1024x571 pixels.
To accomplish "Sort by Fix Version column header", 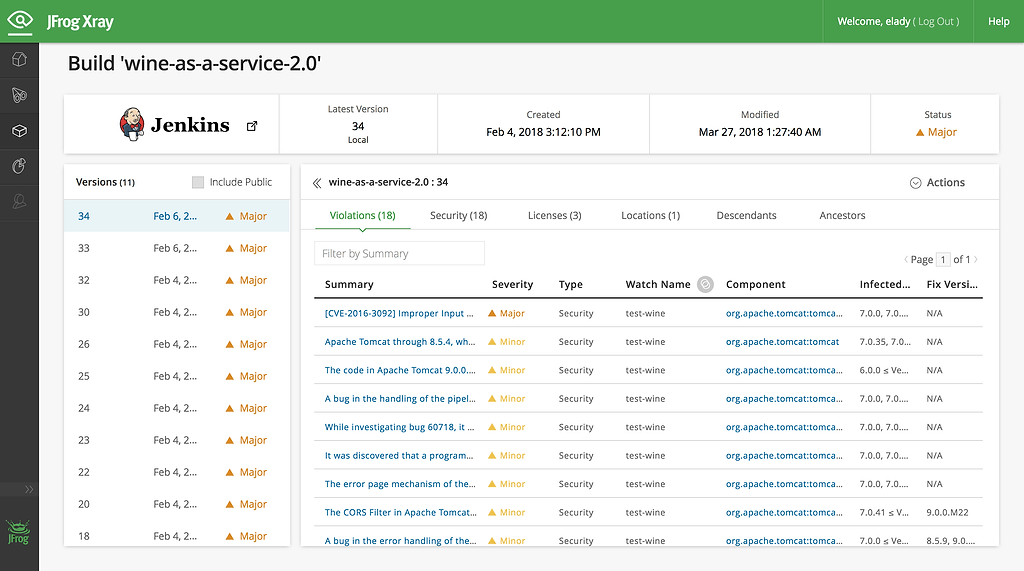I will 952,284.
